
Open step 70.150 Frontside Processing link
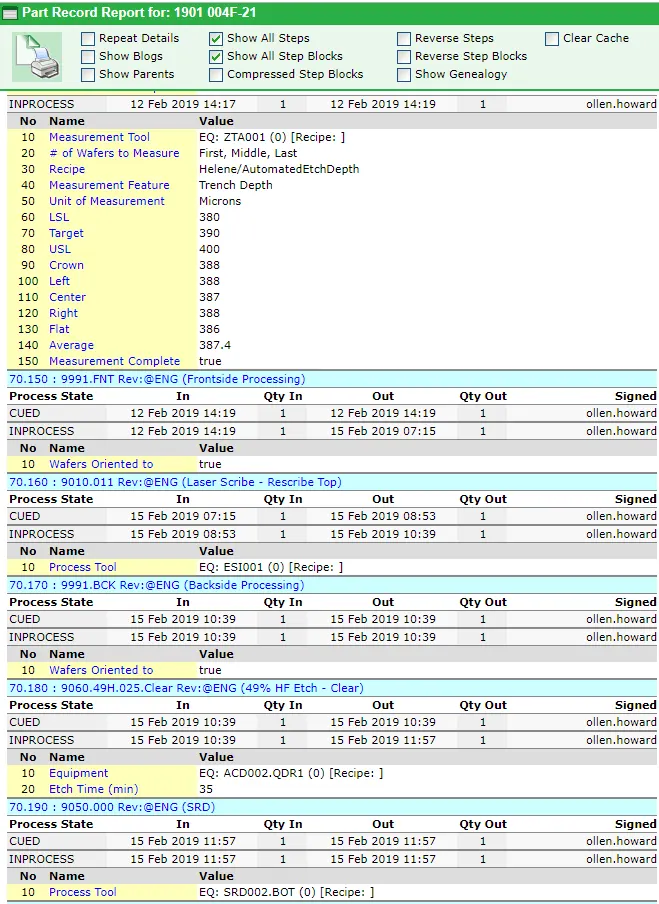click(x=157, y=379)
